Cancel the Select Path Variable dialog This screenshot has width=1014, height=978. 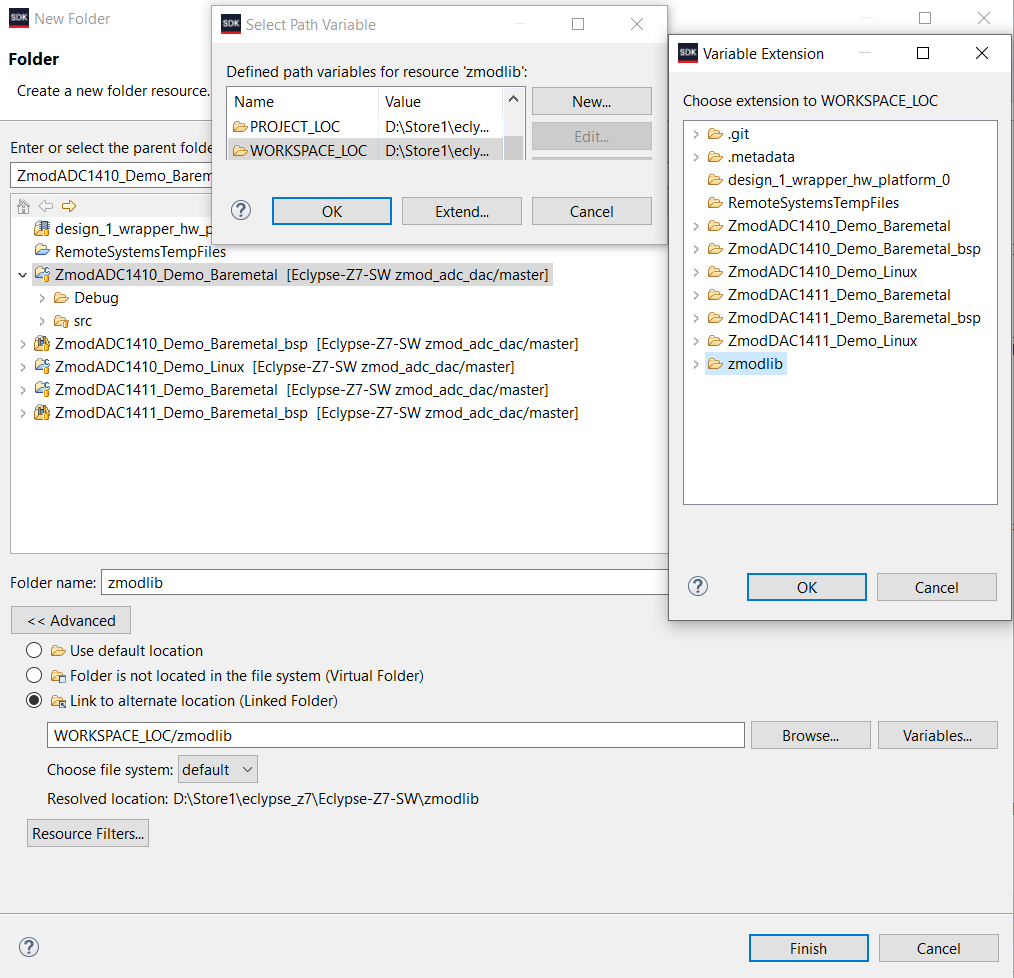(592, 211)
